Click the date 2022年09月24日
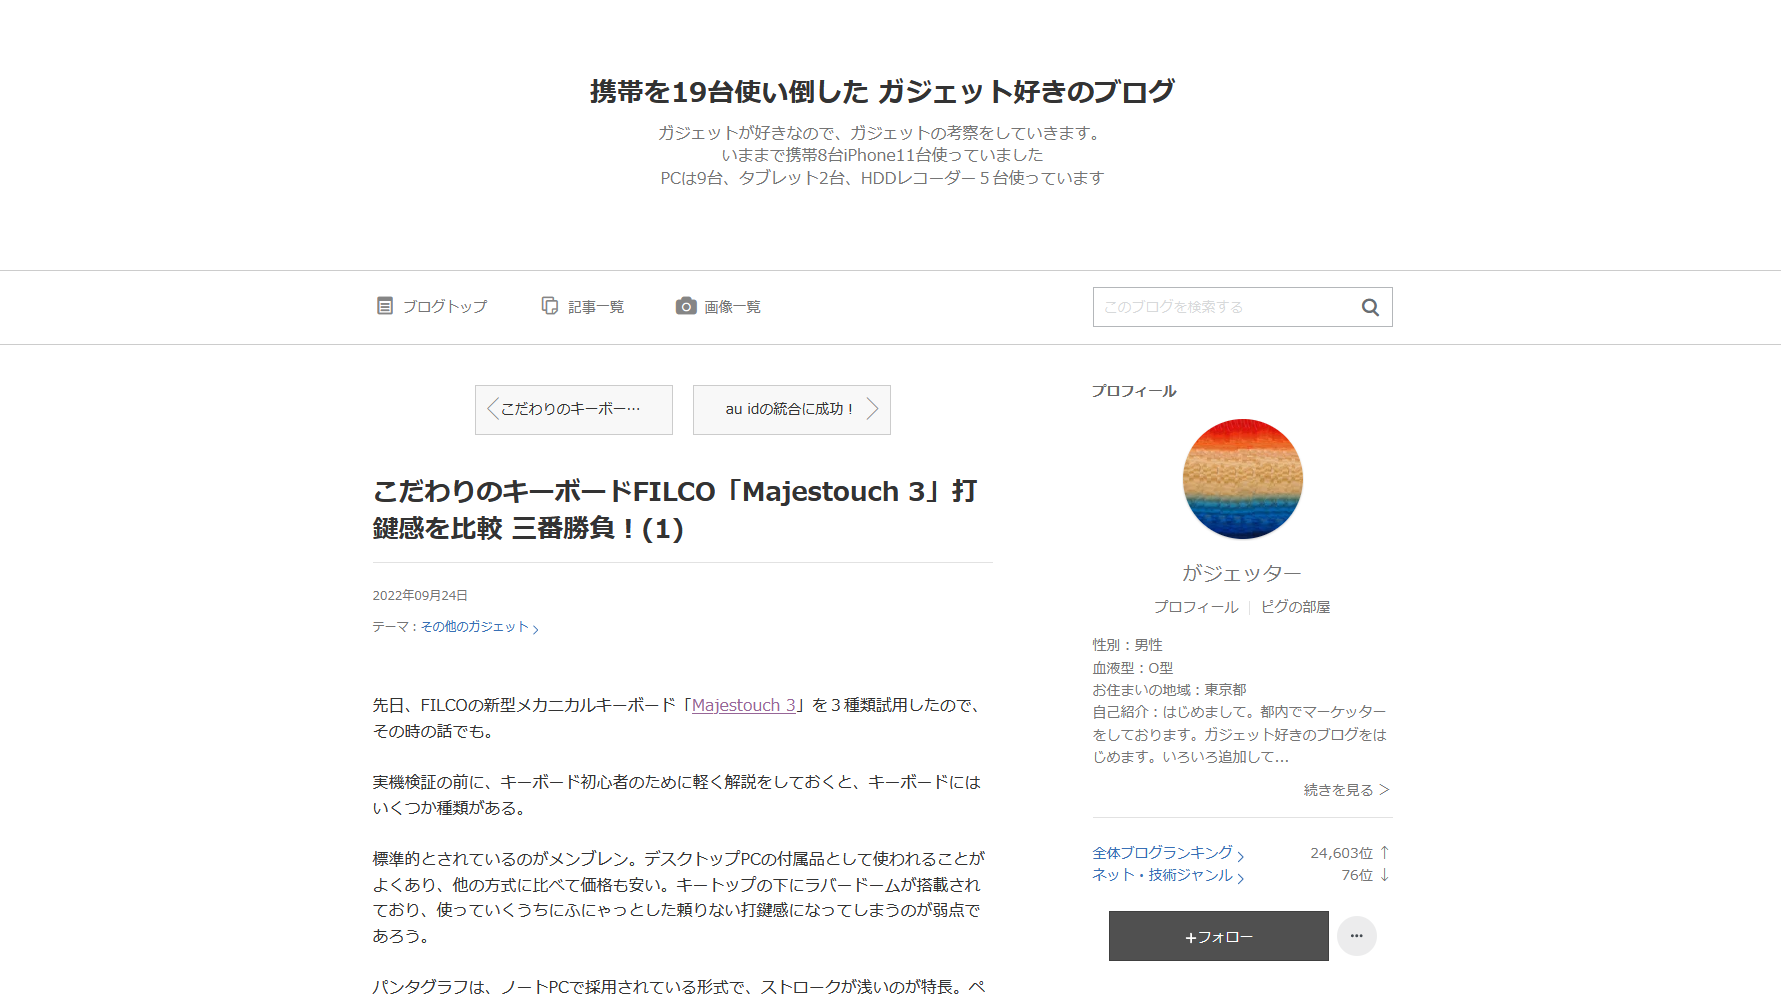The width and height of the screenshot is (1781, 1002). 420,595
